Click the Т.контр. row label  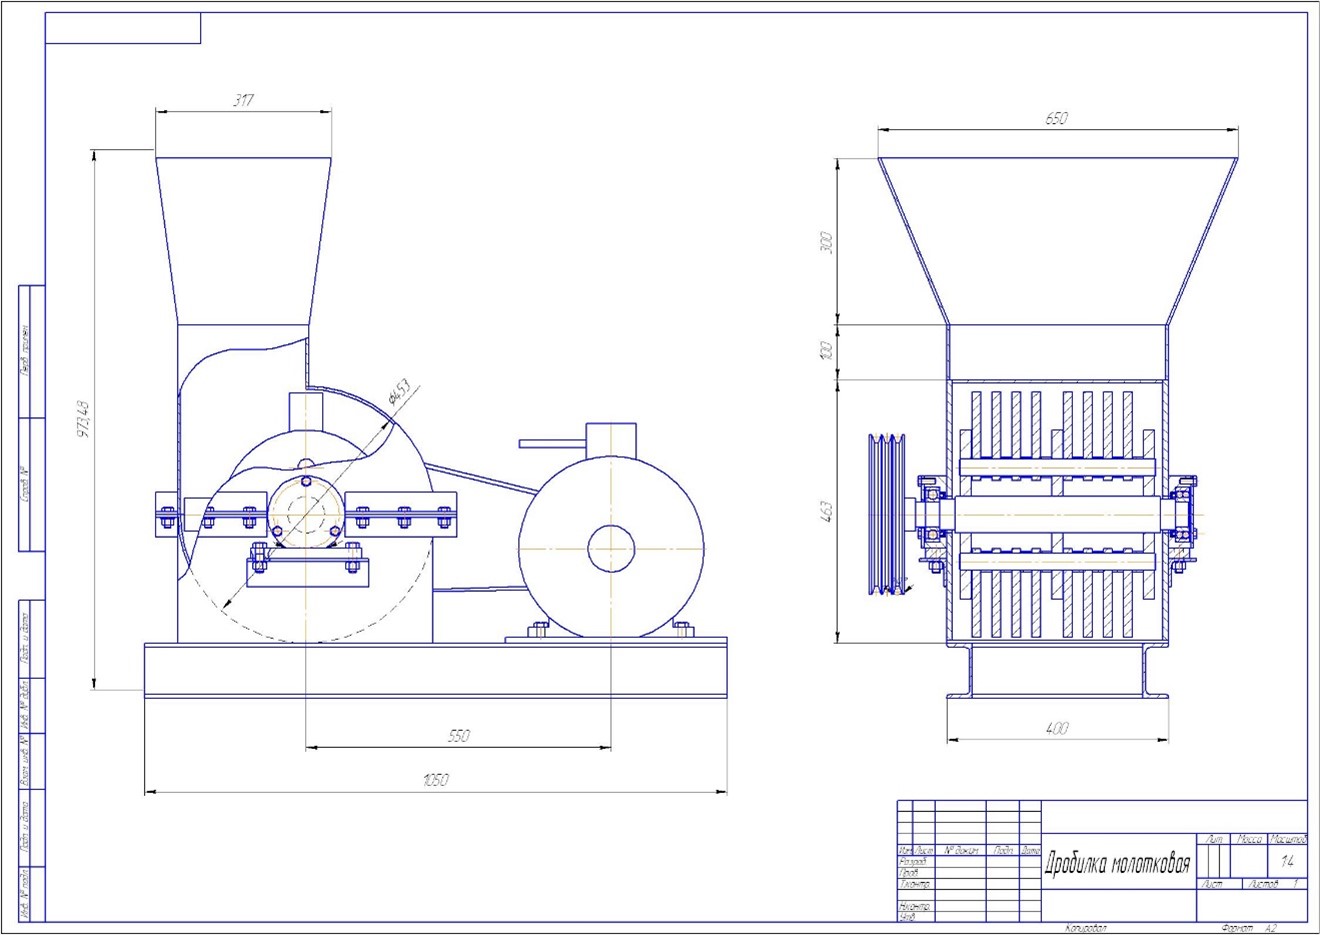915,885
